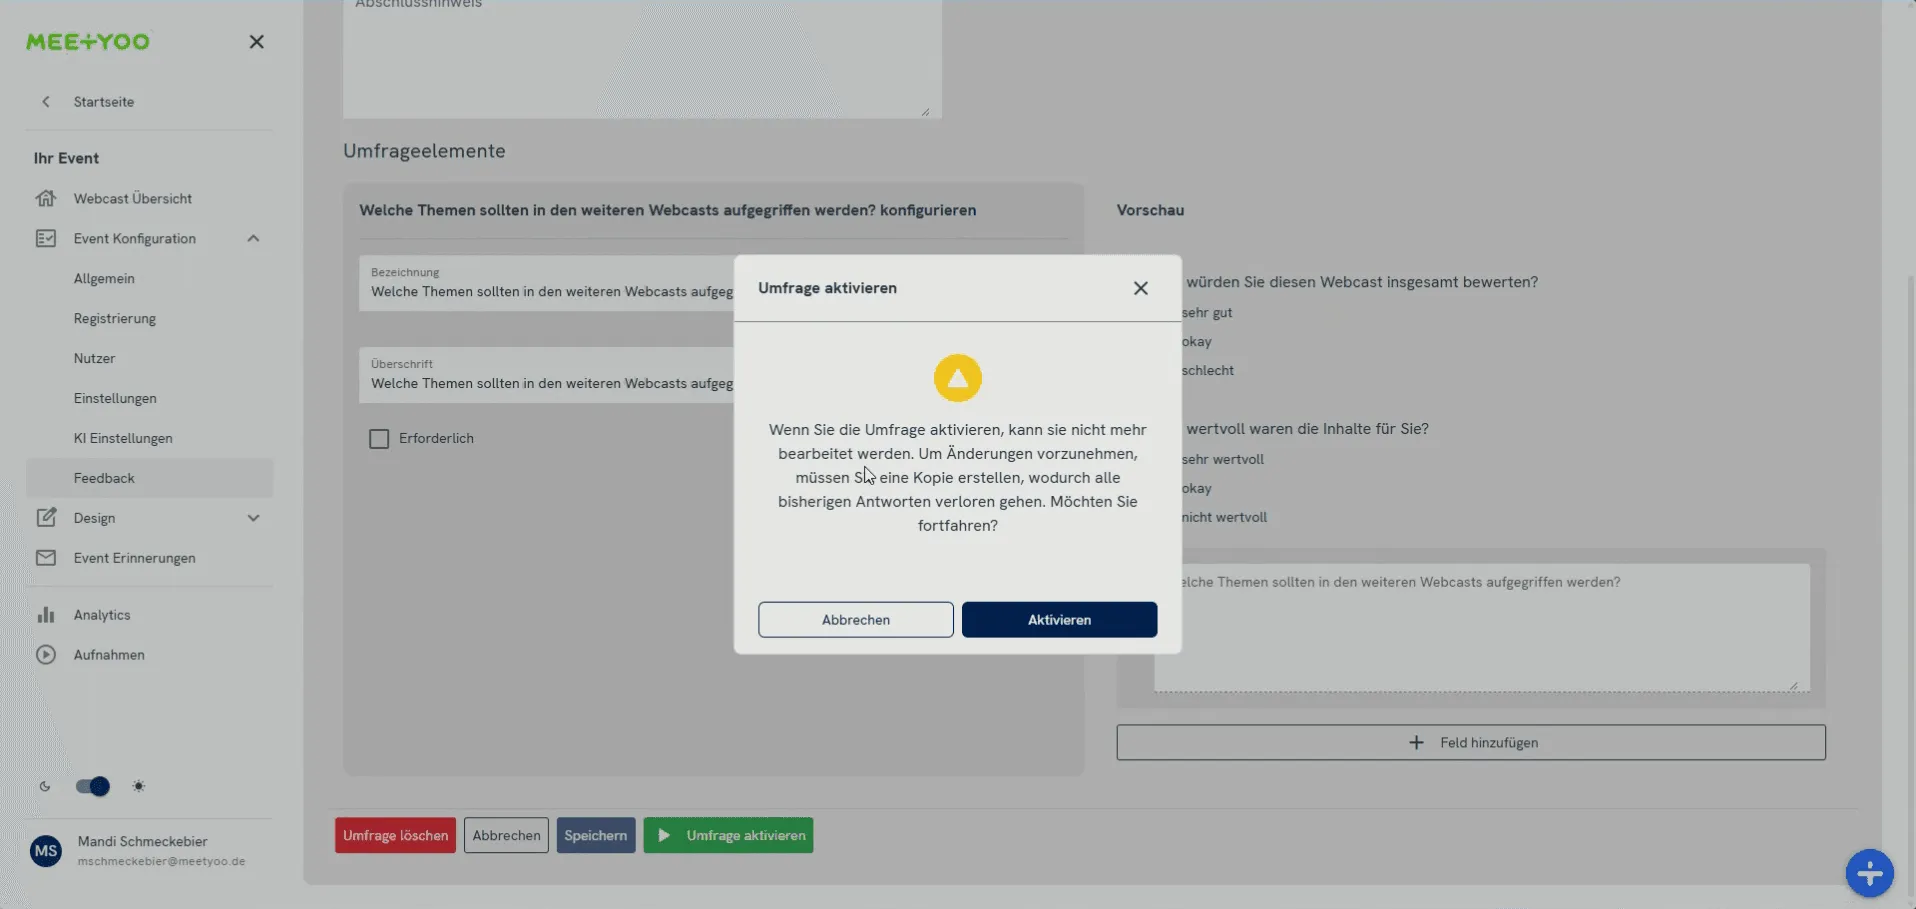Click the back arrow next to Startseite

coord(46,101)
